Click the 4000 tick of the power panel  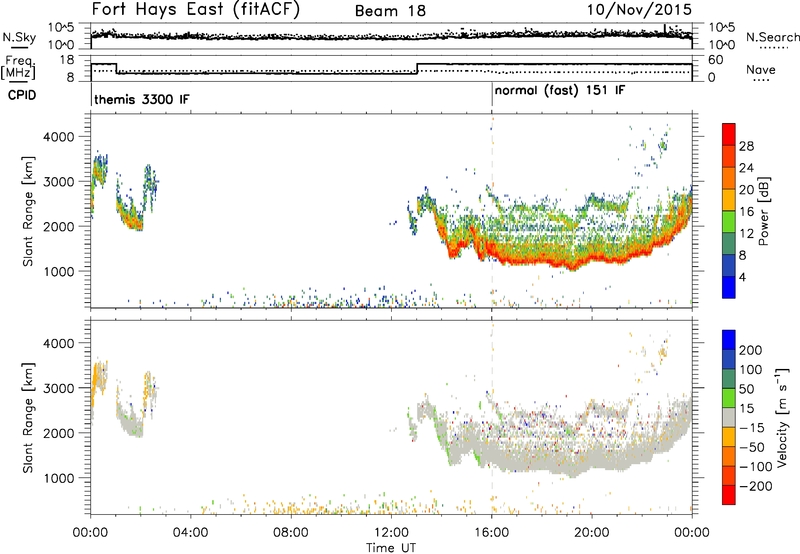(58, 137)
